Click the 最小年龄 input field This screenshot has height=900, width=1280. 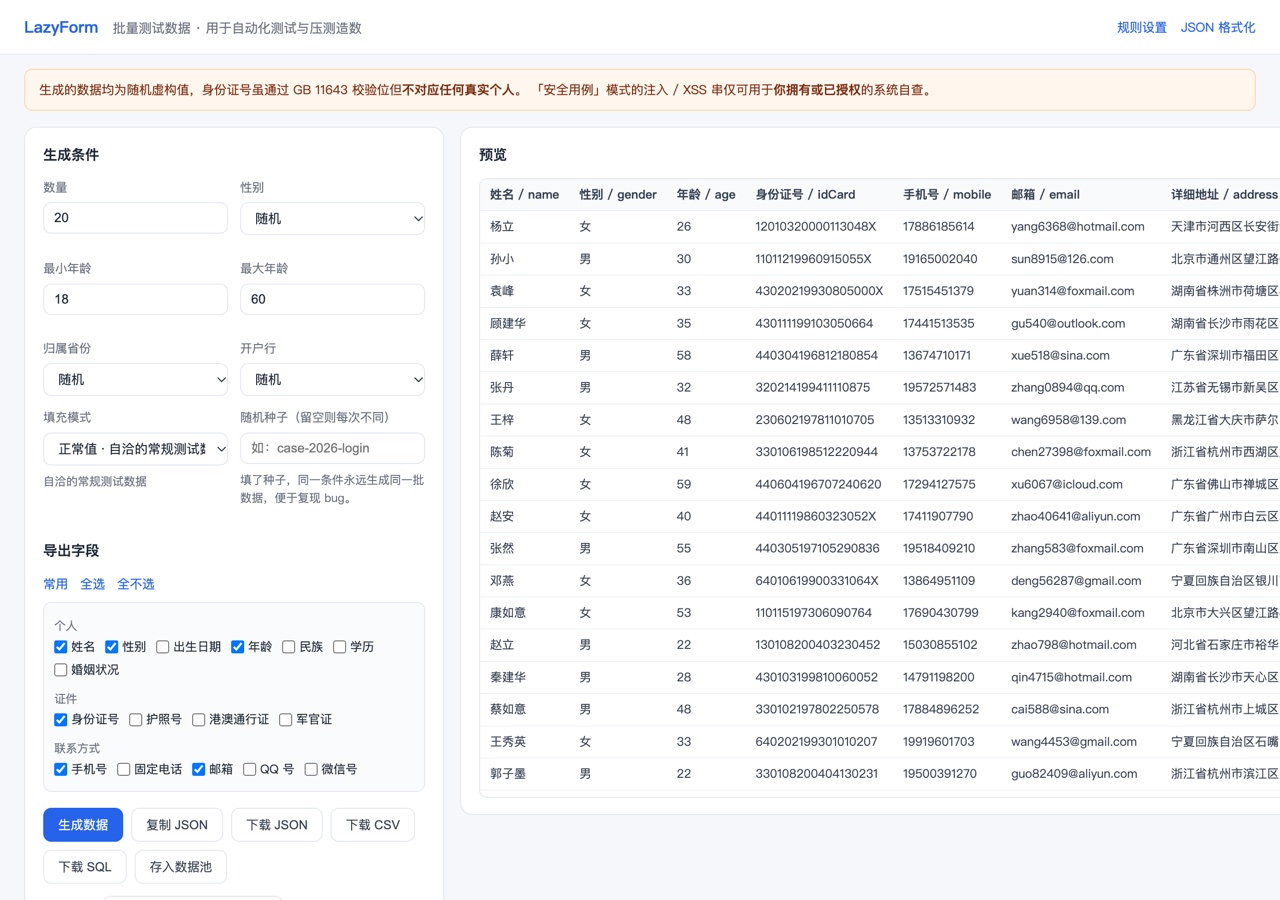click(x=136, y=299)
